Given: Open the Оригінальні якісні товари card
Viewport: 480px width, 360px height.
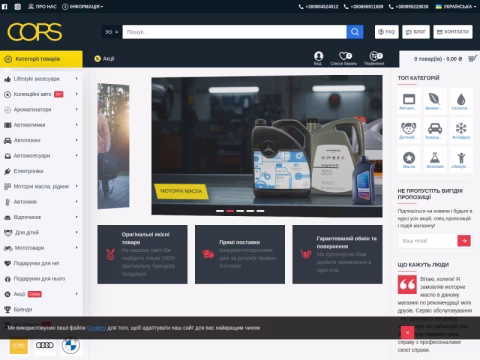Looking at the screenshot, I should pos(142,254).
